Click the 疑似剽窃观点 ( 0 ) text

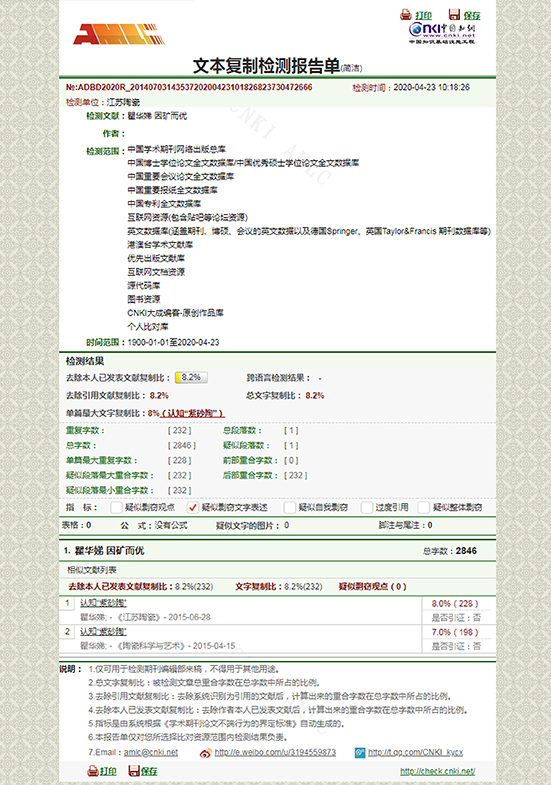[372, 586]
